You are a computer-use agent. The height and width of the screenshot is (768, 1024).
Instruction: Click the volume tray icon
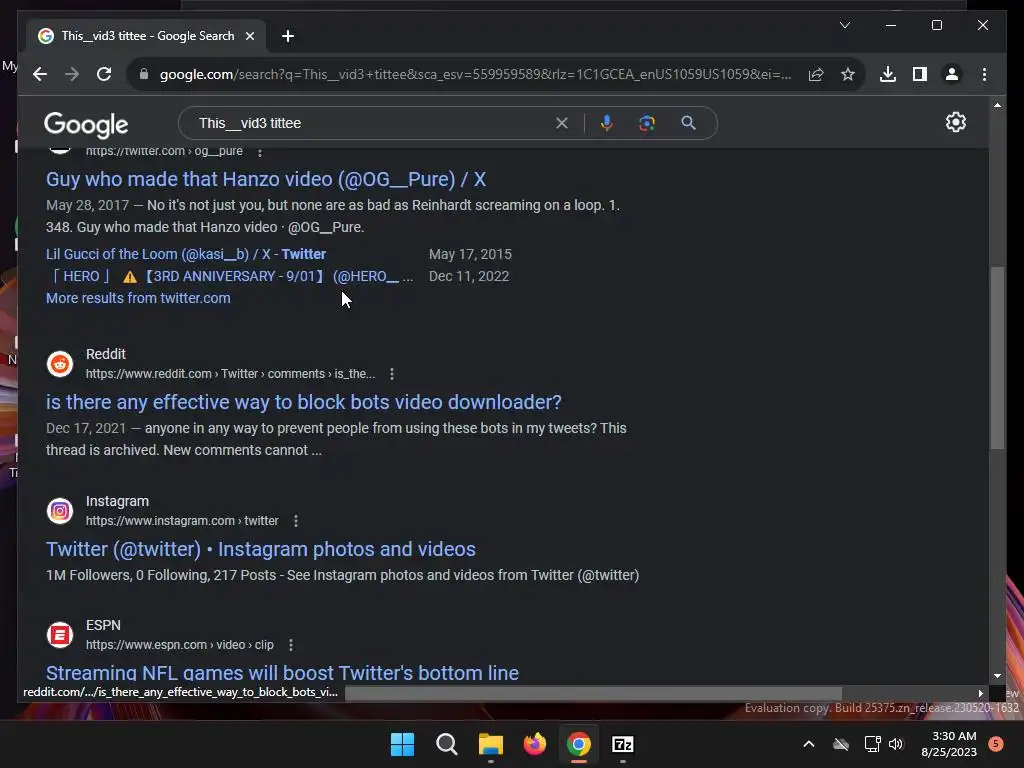(x=896, y=744)
